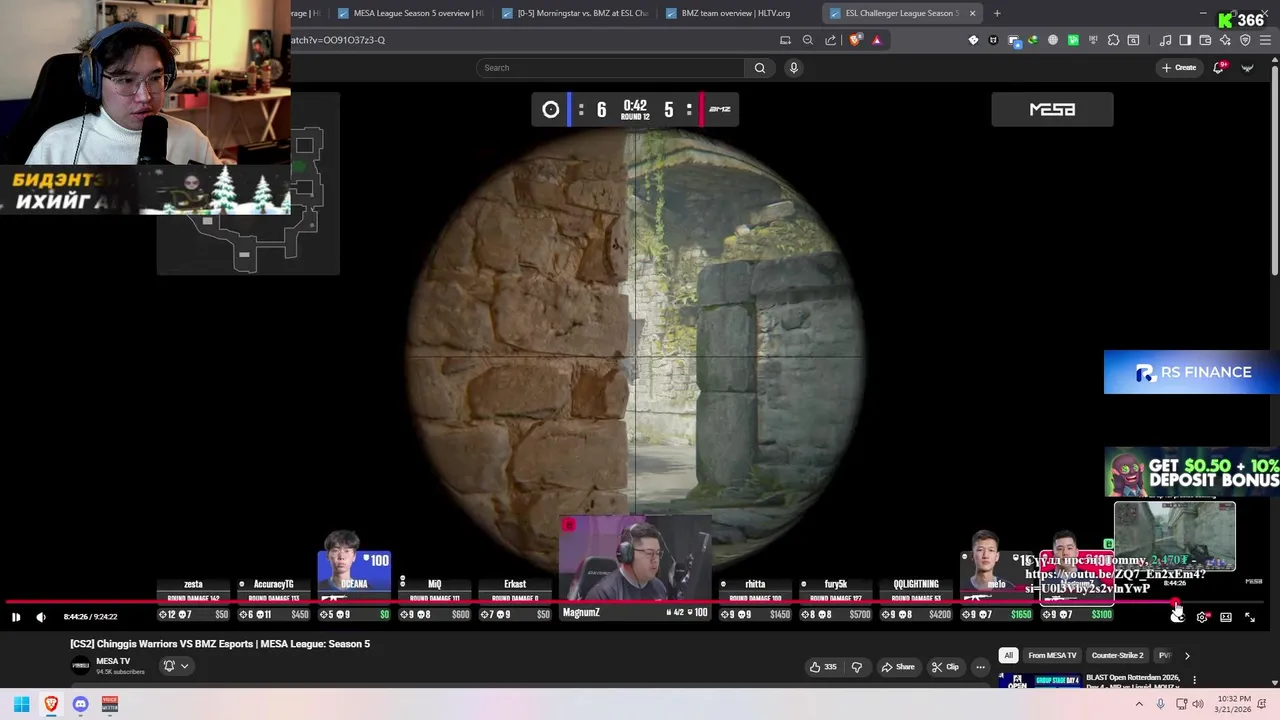Open the green extension icon in toolbar
Viewport: 1280px width, 720px height.
pyautogui.click(x=1073, y=40)
